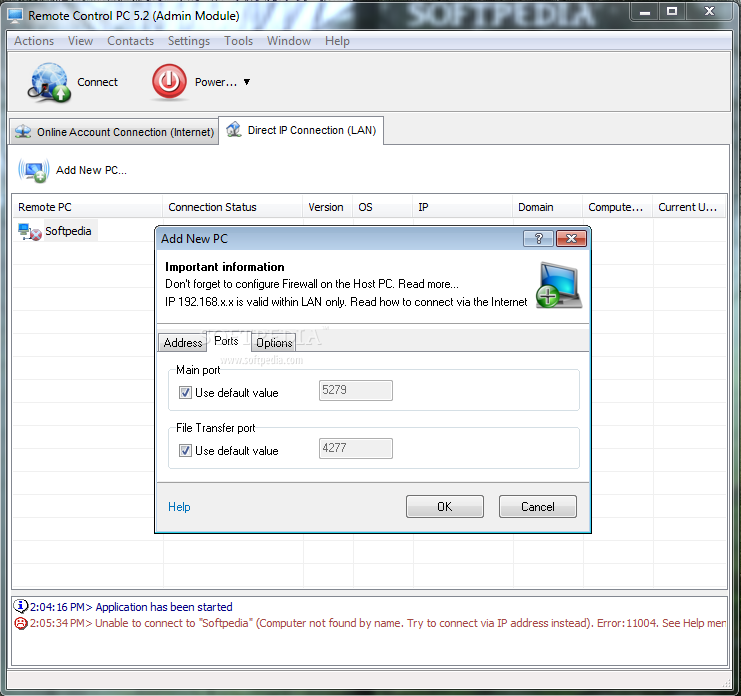
Task: Click the Connection Status column header
Action: point(233,207)
